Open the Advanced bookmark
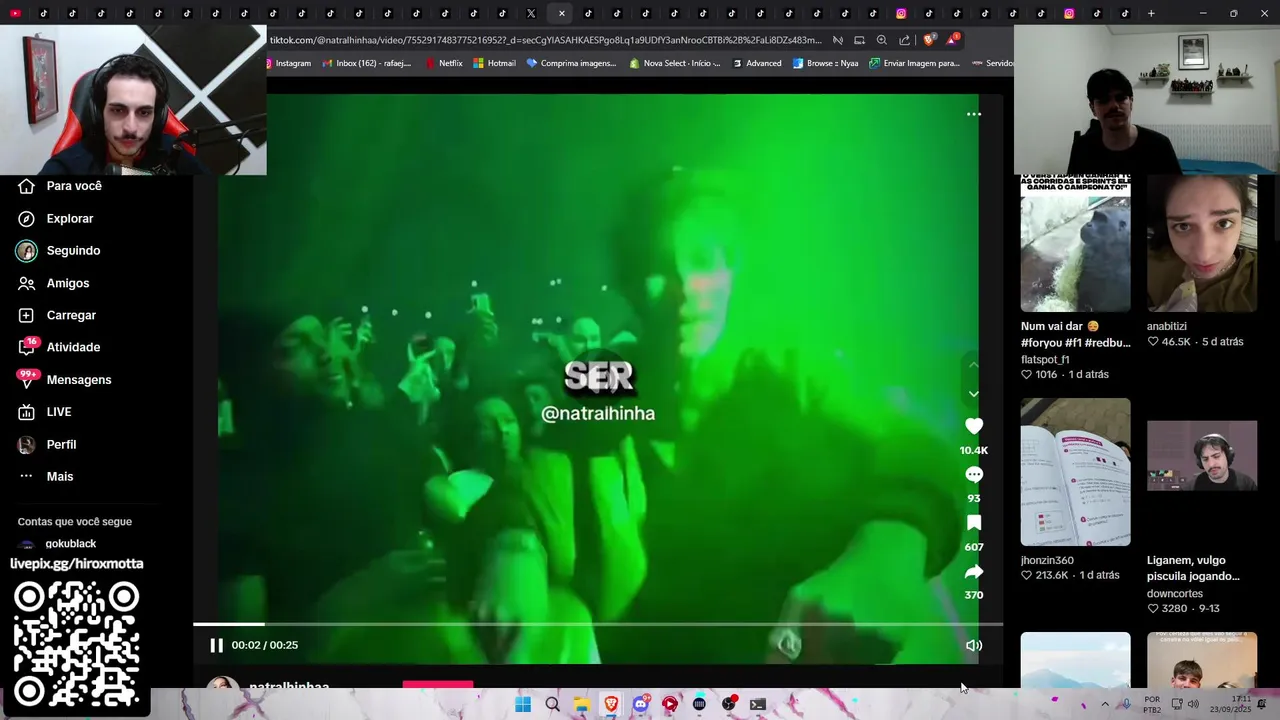This screenshot has width=1280, height=720. click(757, 63)
